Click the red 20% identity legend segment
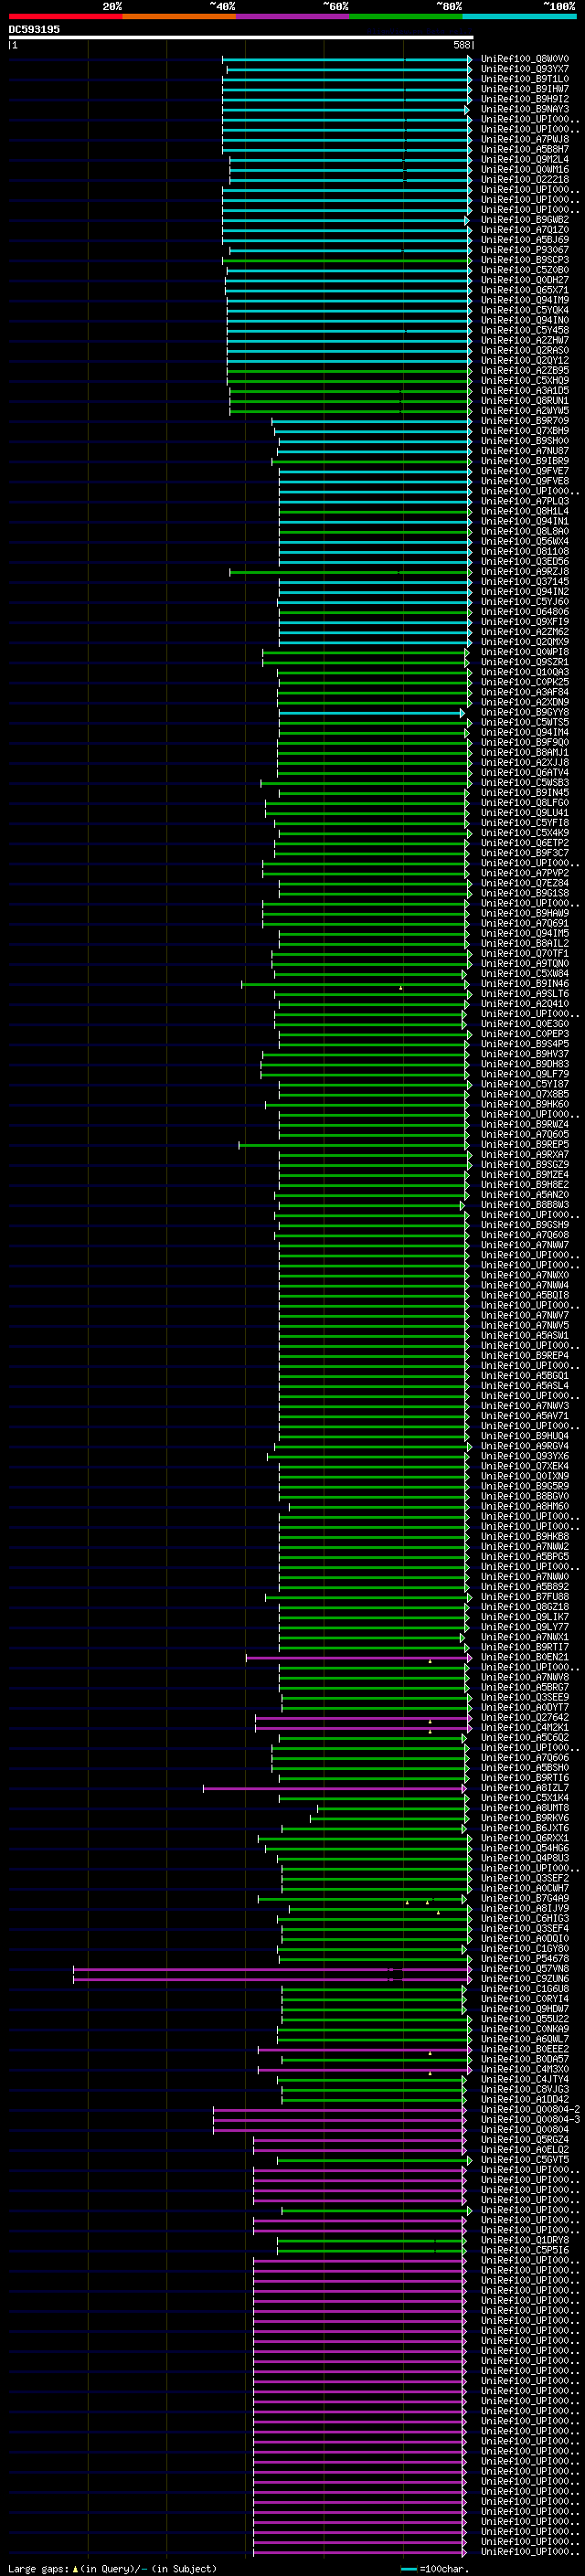This screenshot has height=2576, width=585. click(65, 16)
